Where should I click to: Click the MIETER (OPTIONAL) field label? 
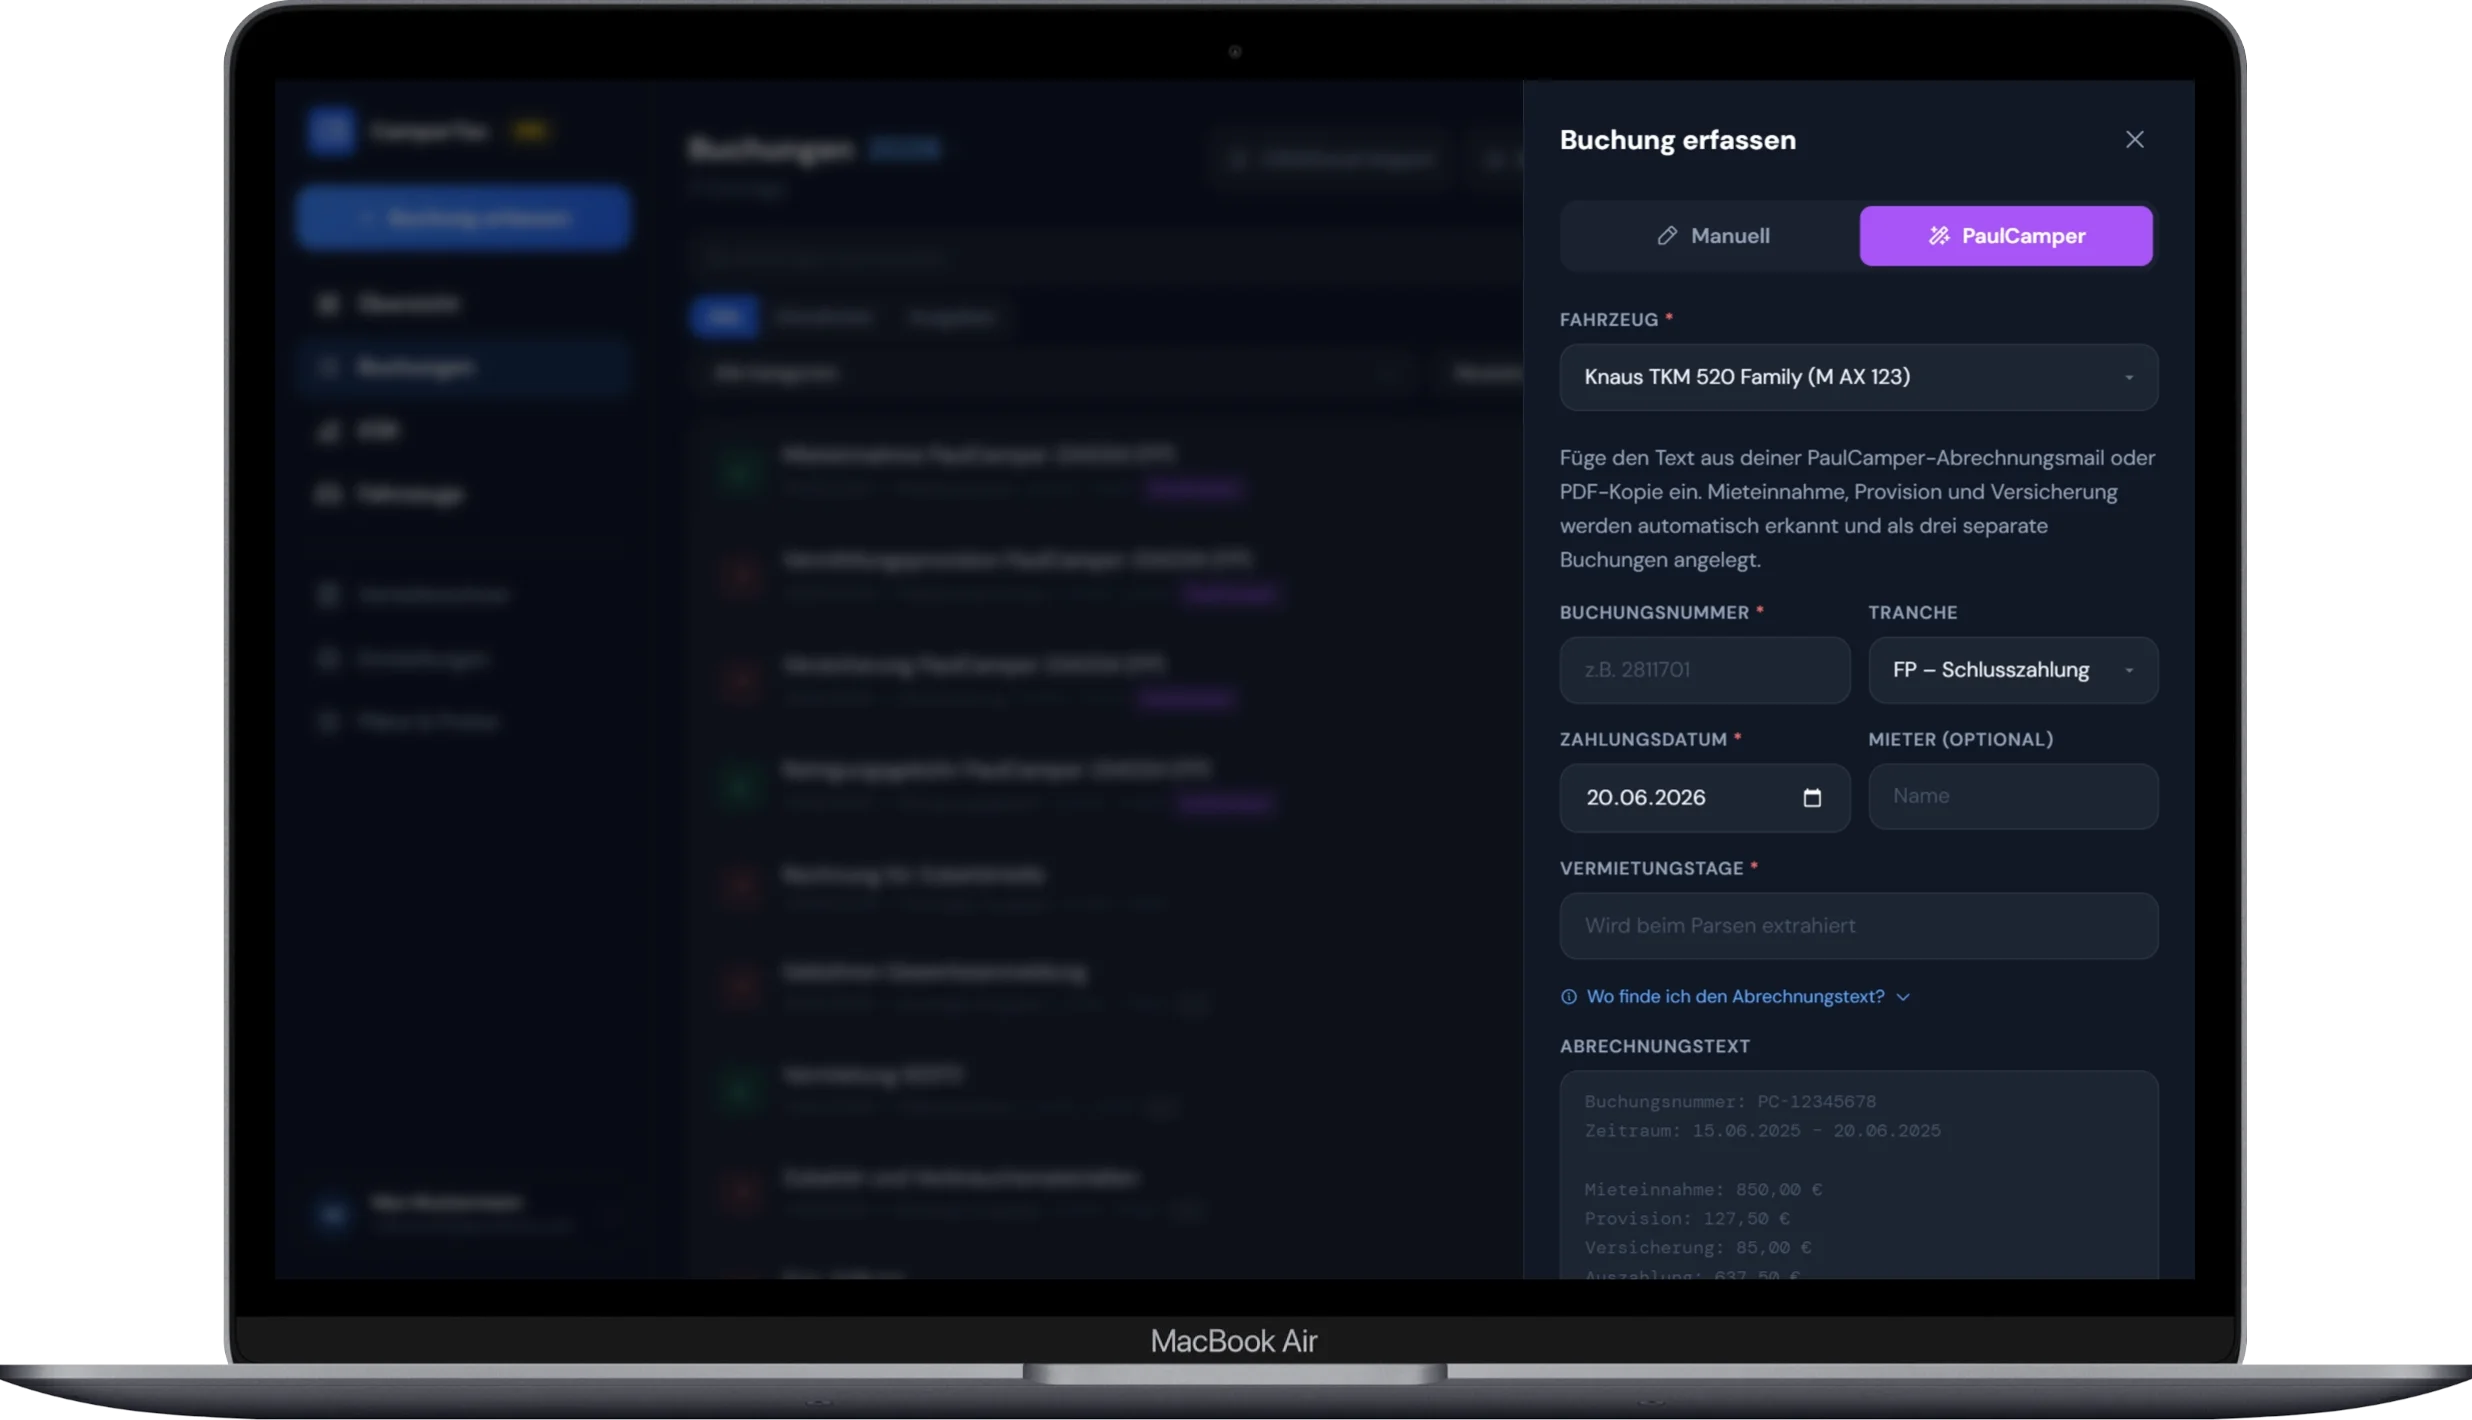[x=1960, y=740]
